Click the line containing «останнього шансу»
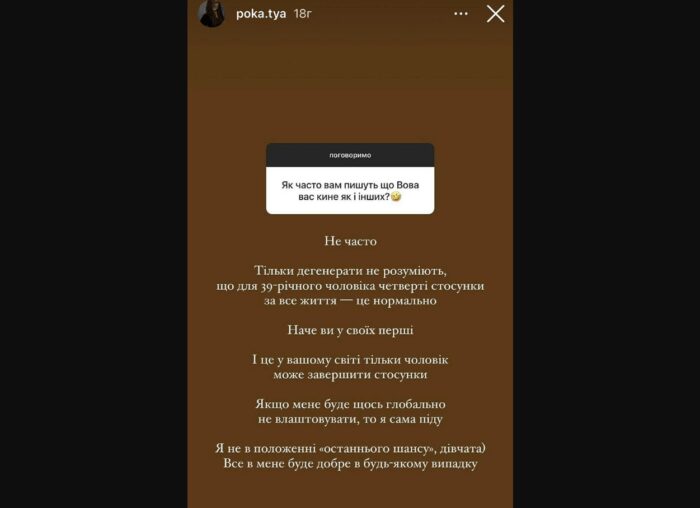 pos(350,448)
